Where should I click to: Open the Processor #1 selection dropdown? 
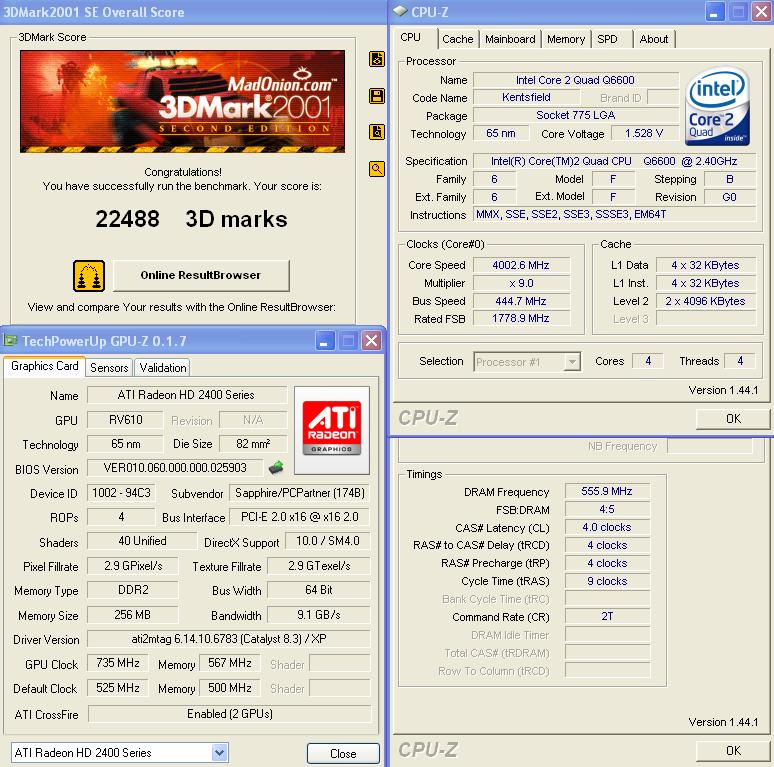pos(572,362)
